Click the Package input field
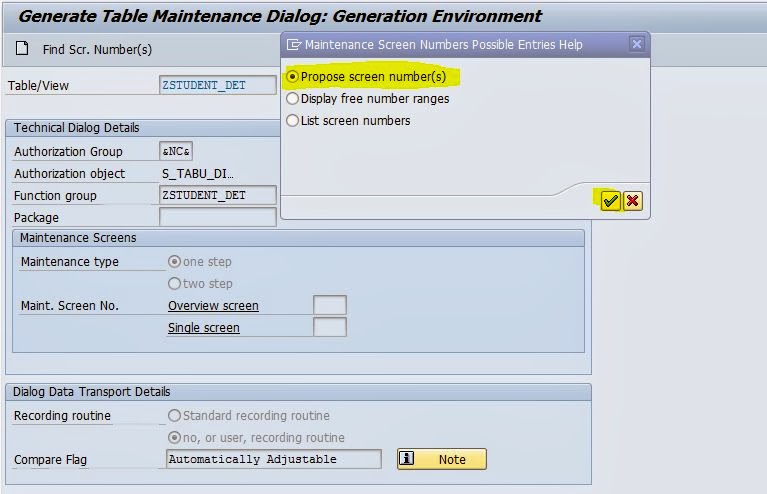Viewport: 767px width, 494px height. pos(217,218)
